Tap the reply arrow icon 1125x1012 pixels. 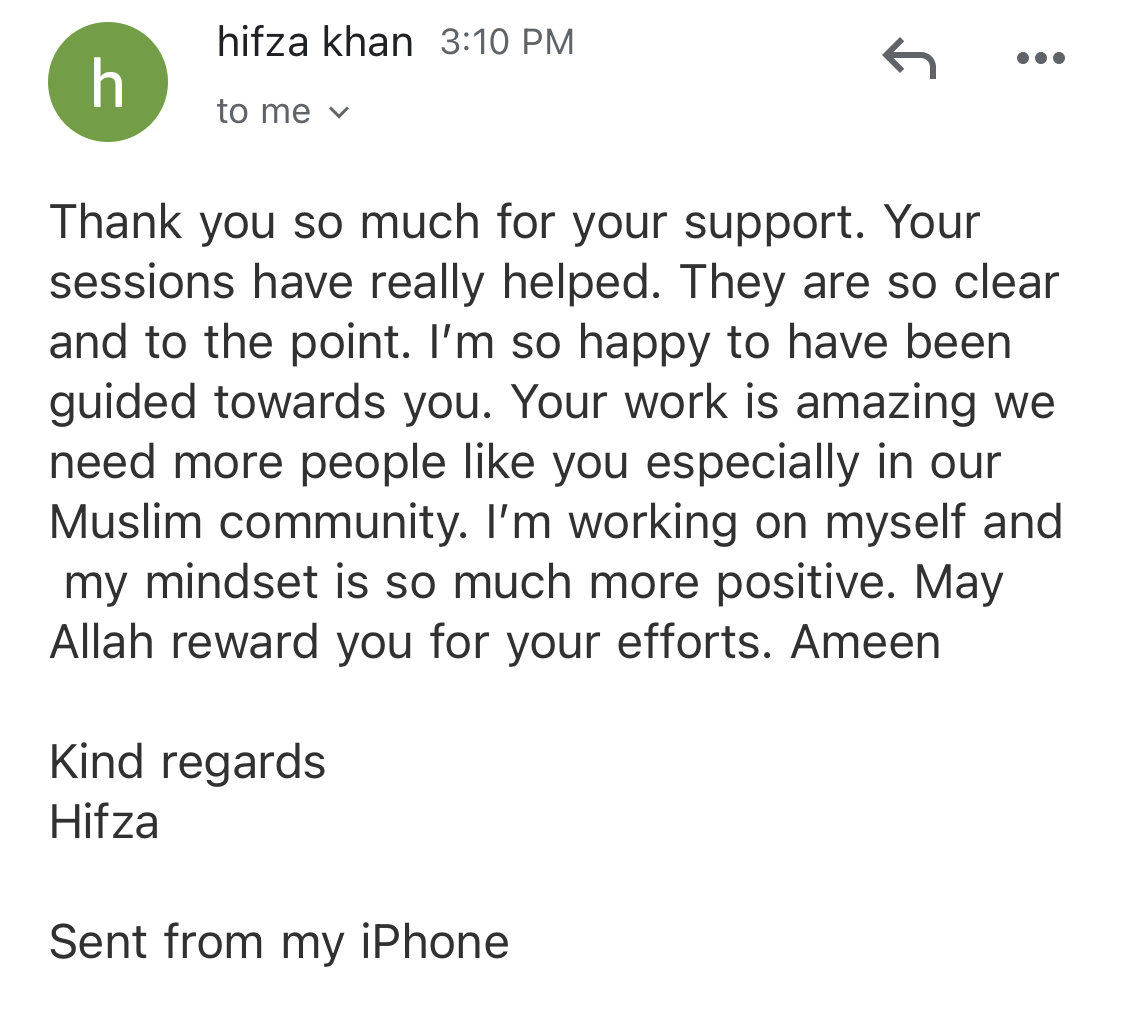[909, 58]
